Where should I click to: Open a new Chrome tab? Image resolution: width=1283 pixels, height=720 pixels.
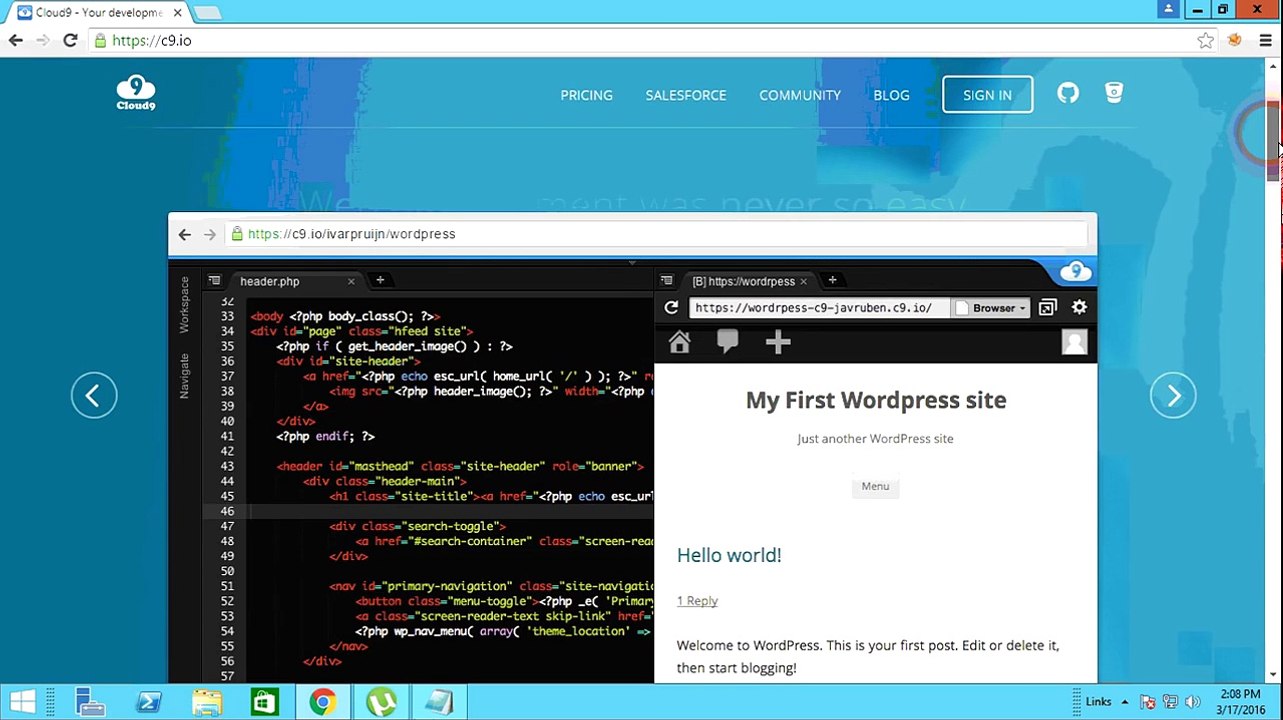[x=207, y=12]
